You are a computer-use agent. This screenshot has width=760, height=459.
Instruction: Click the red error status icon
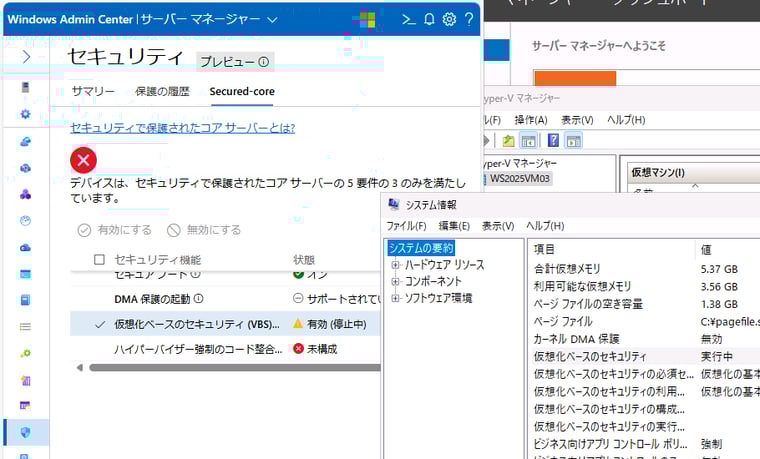[83, 160]
